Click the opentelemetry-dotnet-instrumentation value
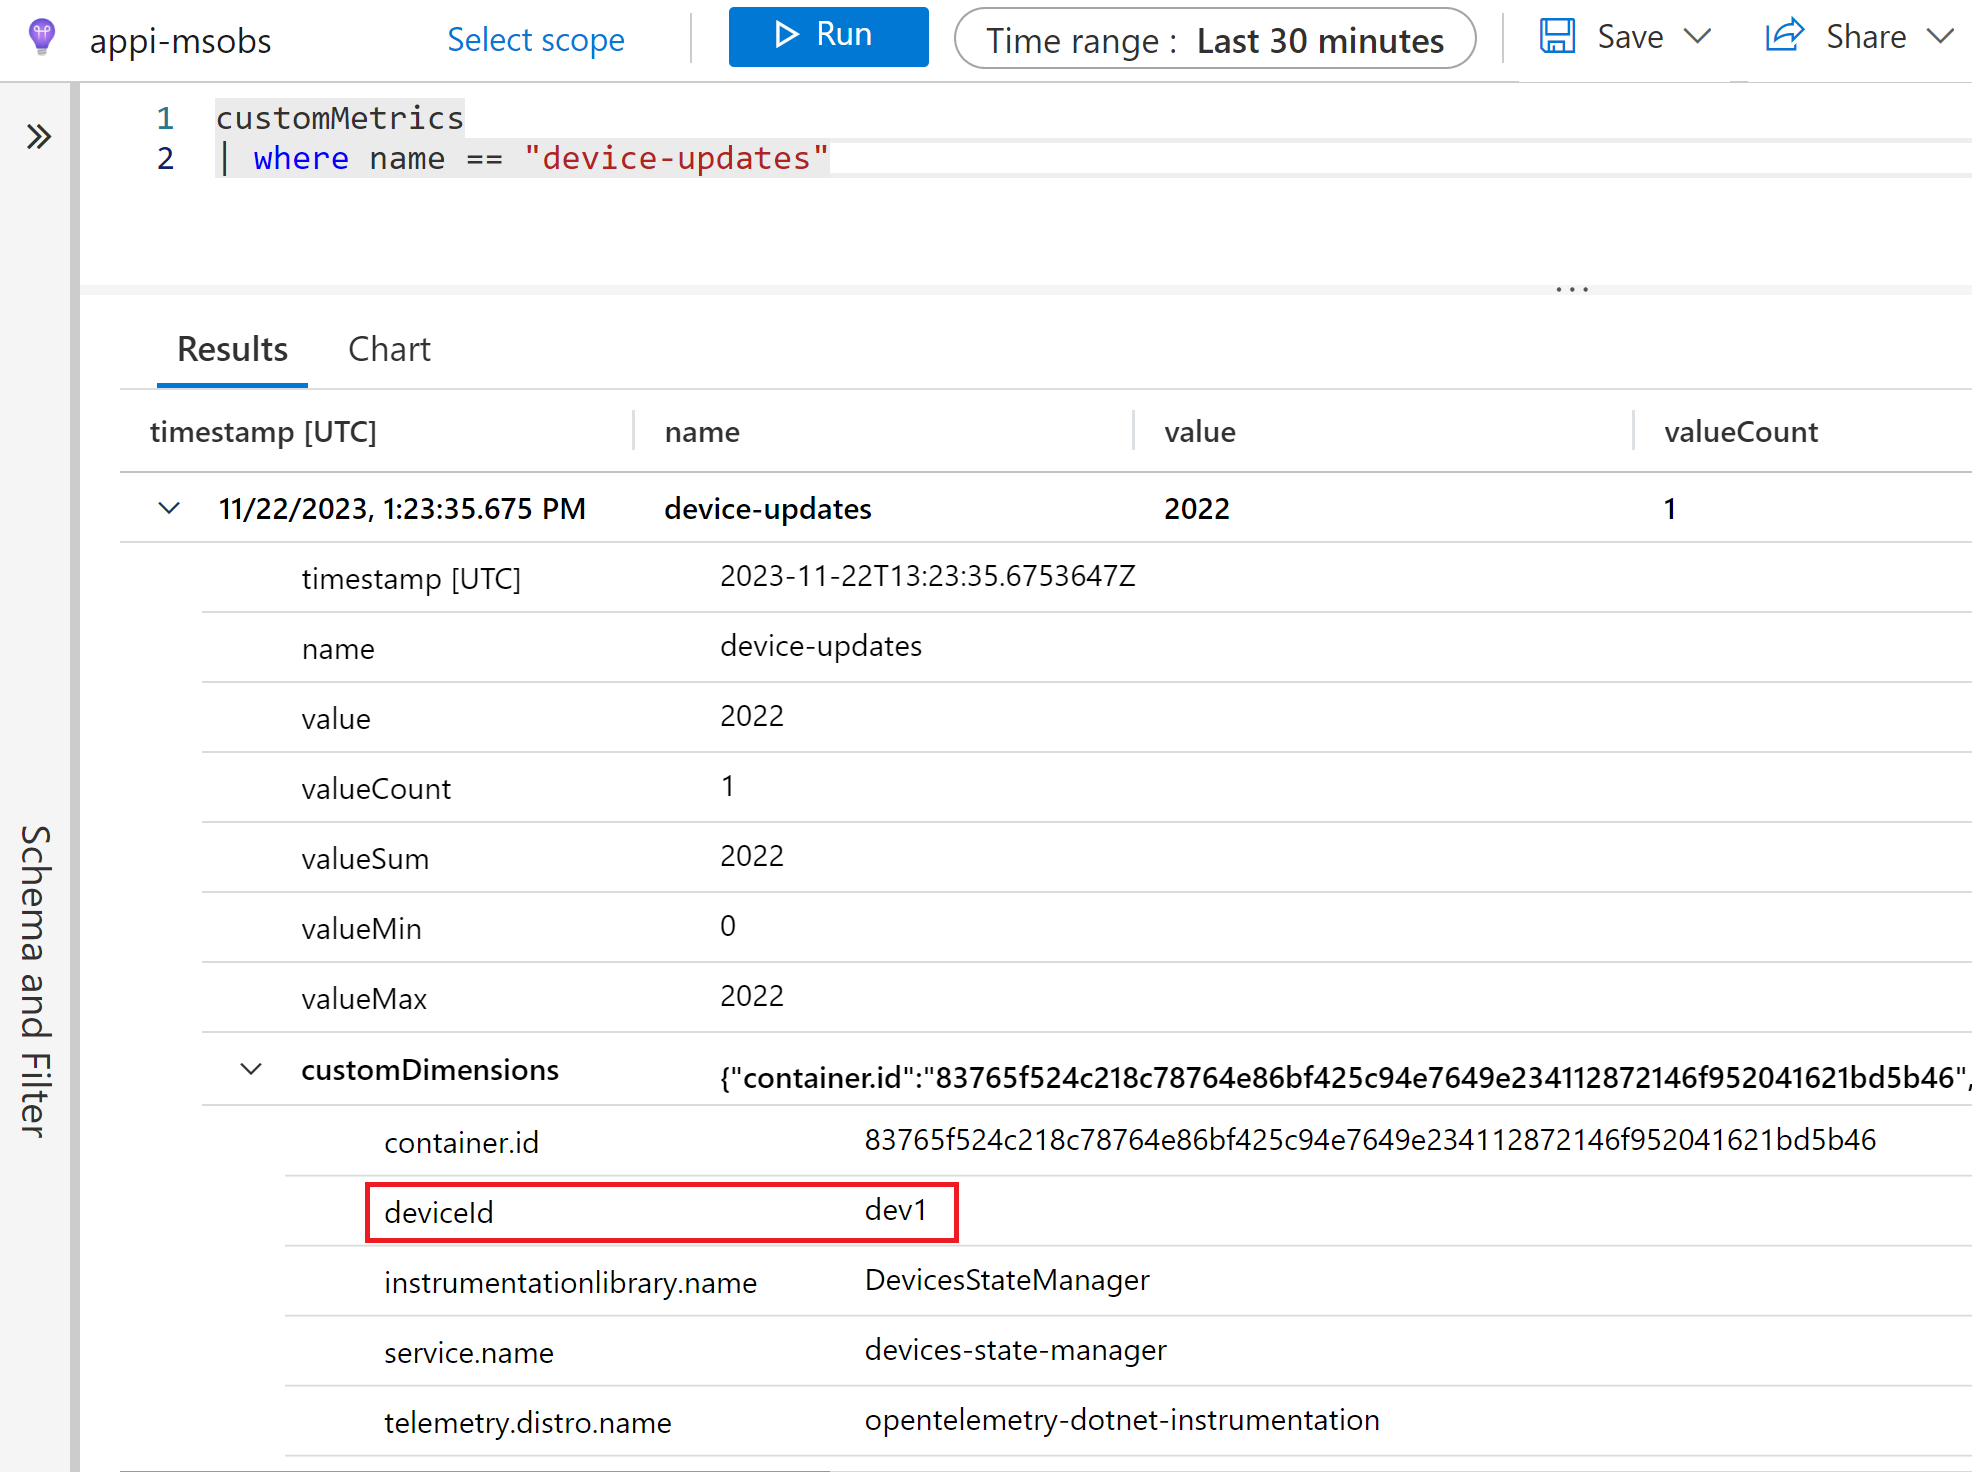The width and height of the screenshot is (1972, 1472). click(1122, 1420)
